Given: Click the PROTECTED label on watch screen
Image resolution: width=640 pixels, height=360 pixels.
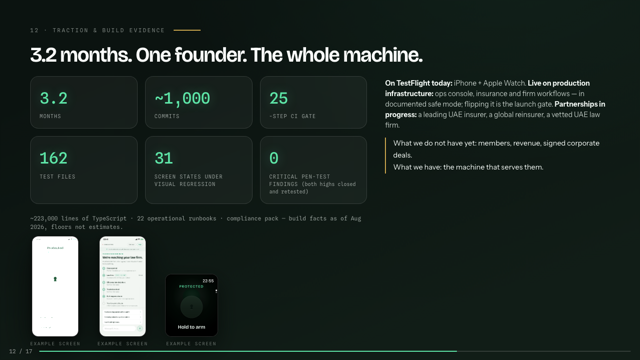Looking at the screenshot, I should pos(191,287).
